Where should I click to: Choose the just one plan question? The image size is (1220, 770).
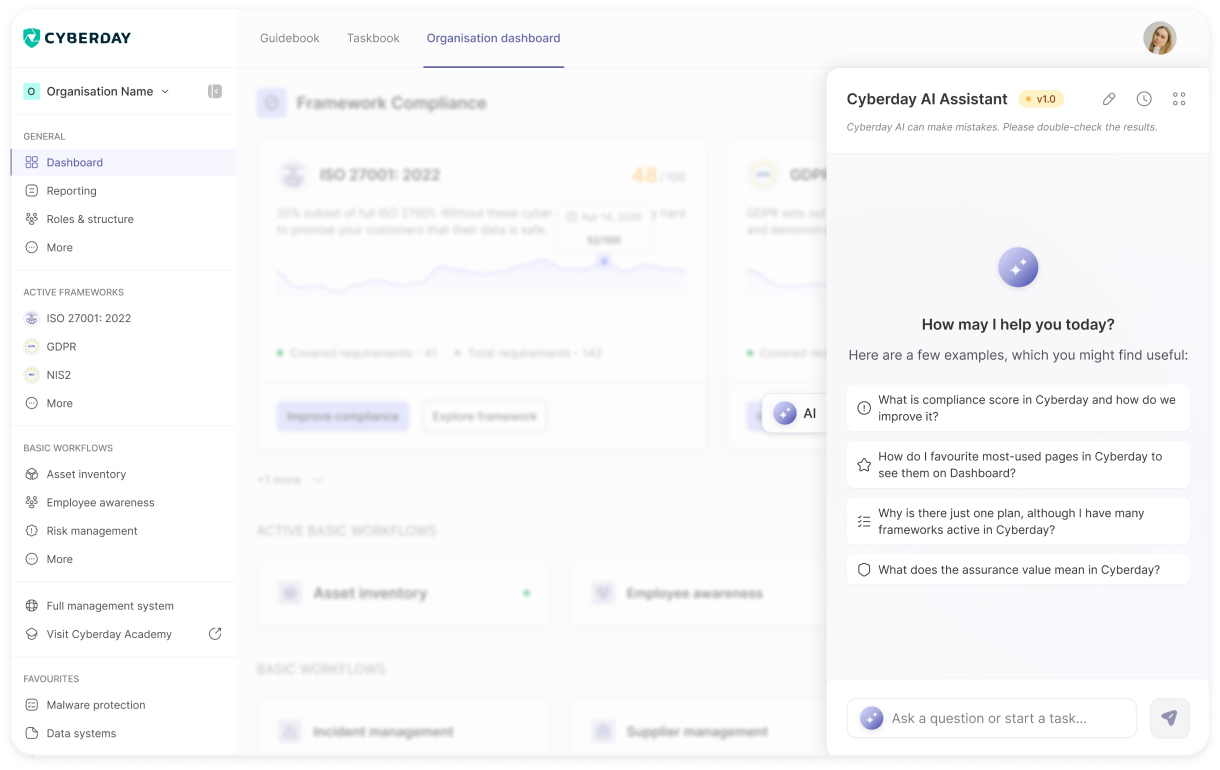(1018, 522)
